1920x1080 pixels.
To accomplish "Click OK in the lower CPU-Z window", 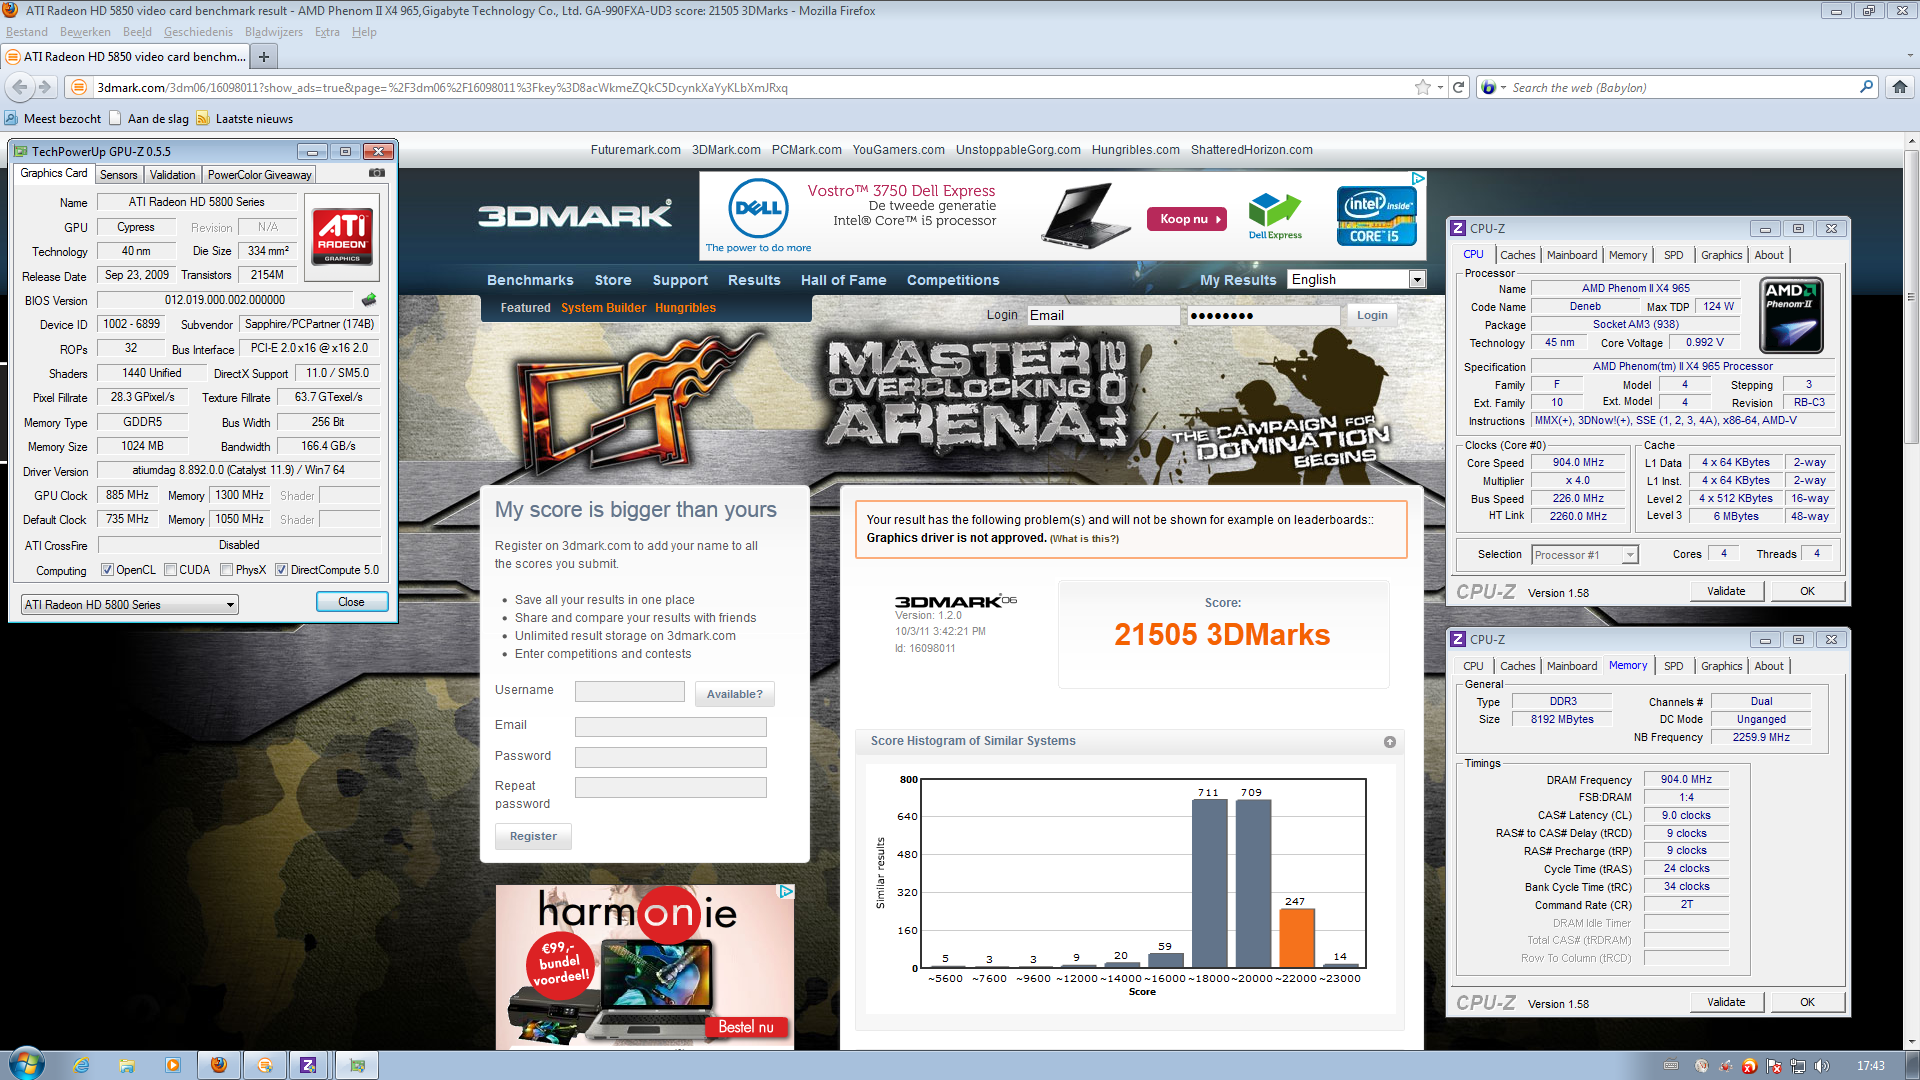I will pos(1807,1002).
